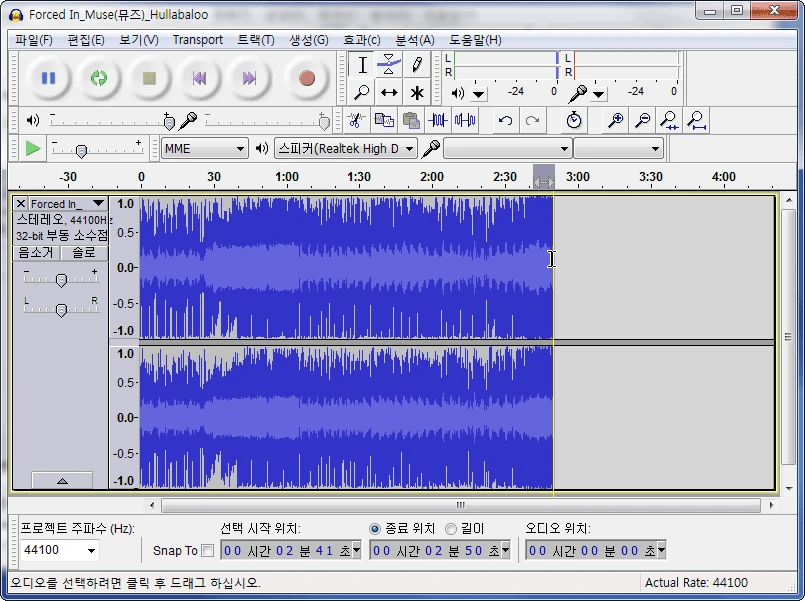Image resolution: width=805 pixels, height=601 pixels.
Task: Select the Time Shift tool
Action: coord(389,92)
